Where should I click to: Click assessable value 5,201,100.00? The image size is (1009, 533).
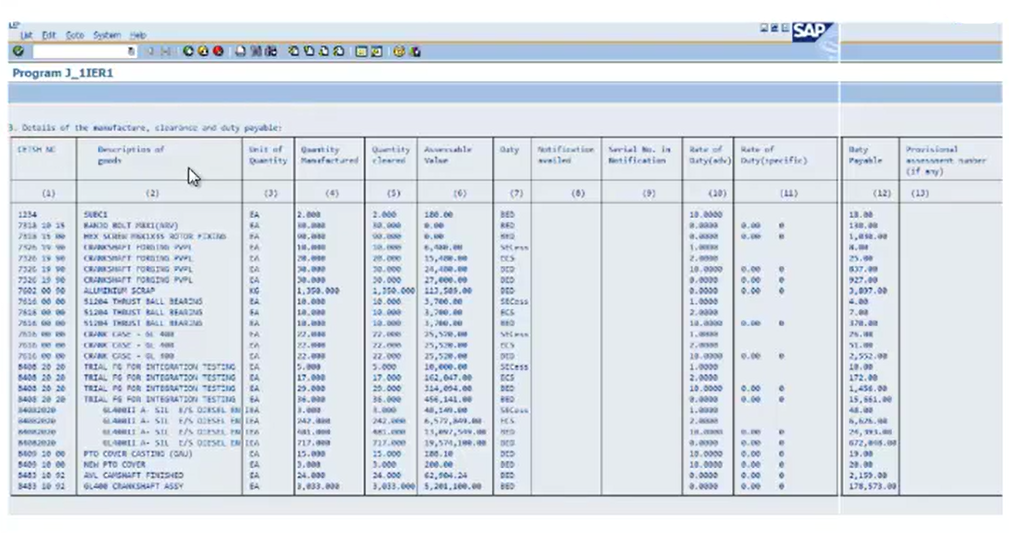tap(452, 486)
